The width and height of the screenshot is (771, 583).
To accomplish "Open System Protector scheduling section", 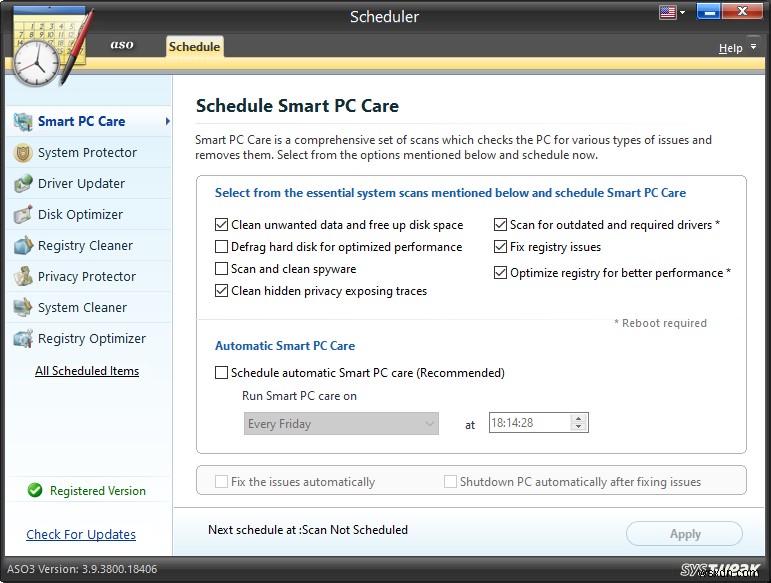I will pos(87,153).
